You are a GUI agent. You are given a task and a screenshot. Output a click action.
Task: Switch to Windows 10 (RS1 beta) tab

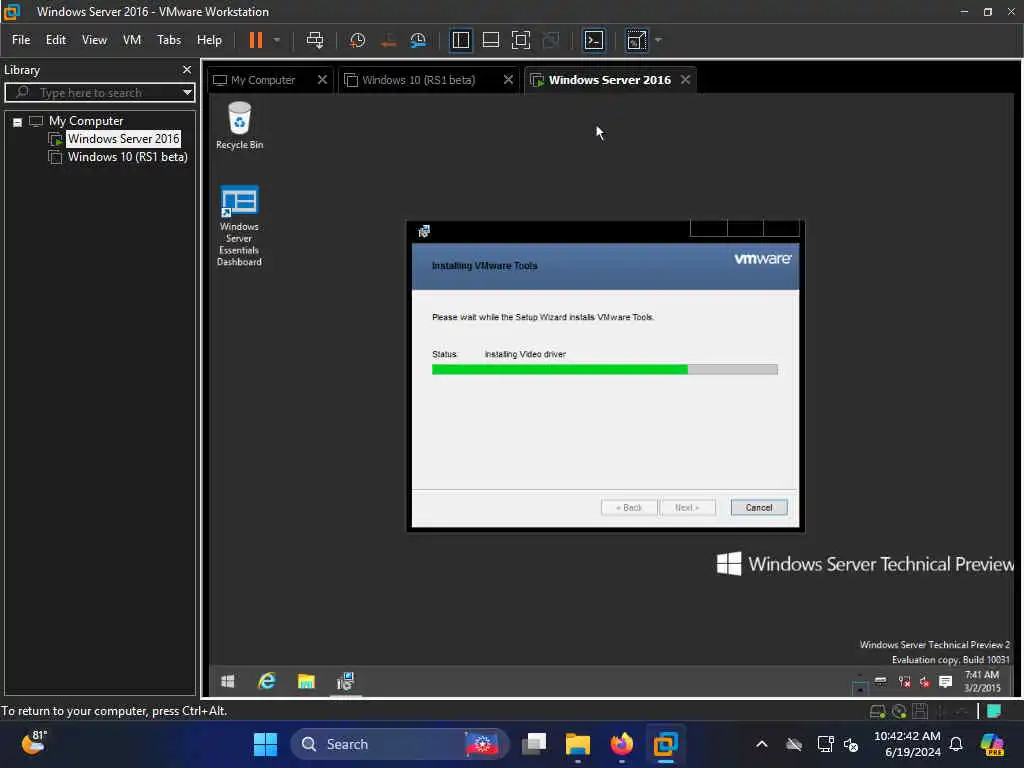pos(419,80)
